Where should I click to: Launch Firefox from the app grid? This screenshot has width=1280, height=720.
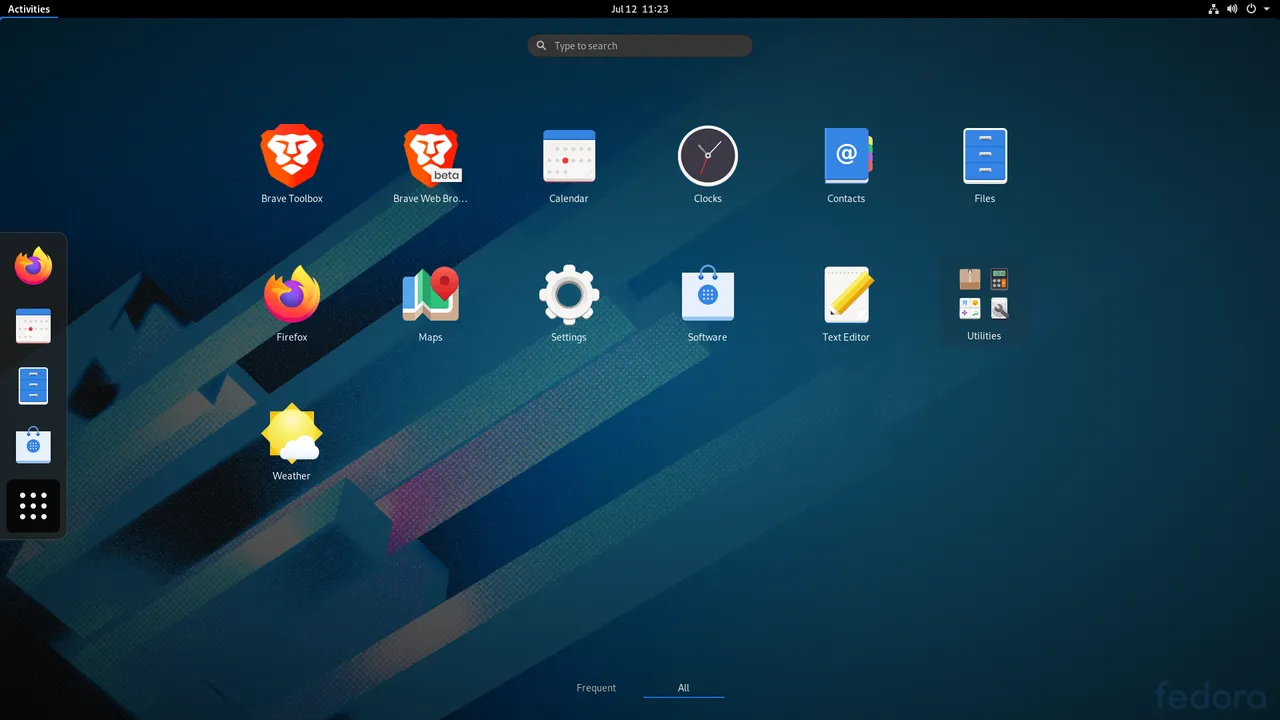tap(292, 294)
